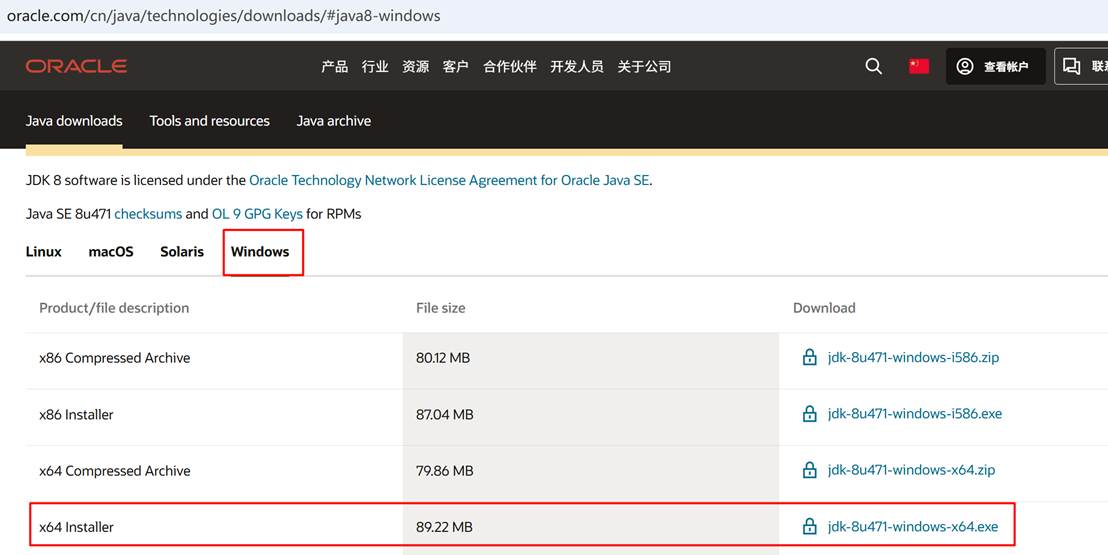Open the contact chat bubble icon
The height and width of the screenshot is (555, 1108).
coord(1071,66)
